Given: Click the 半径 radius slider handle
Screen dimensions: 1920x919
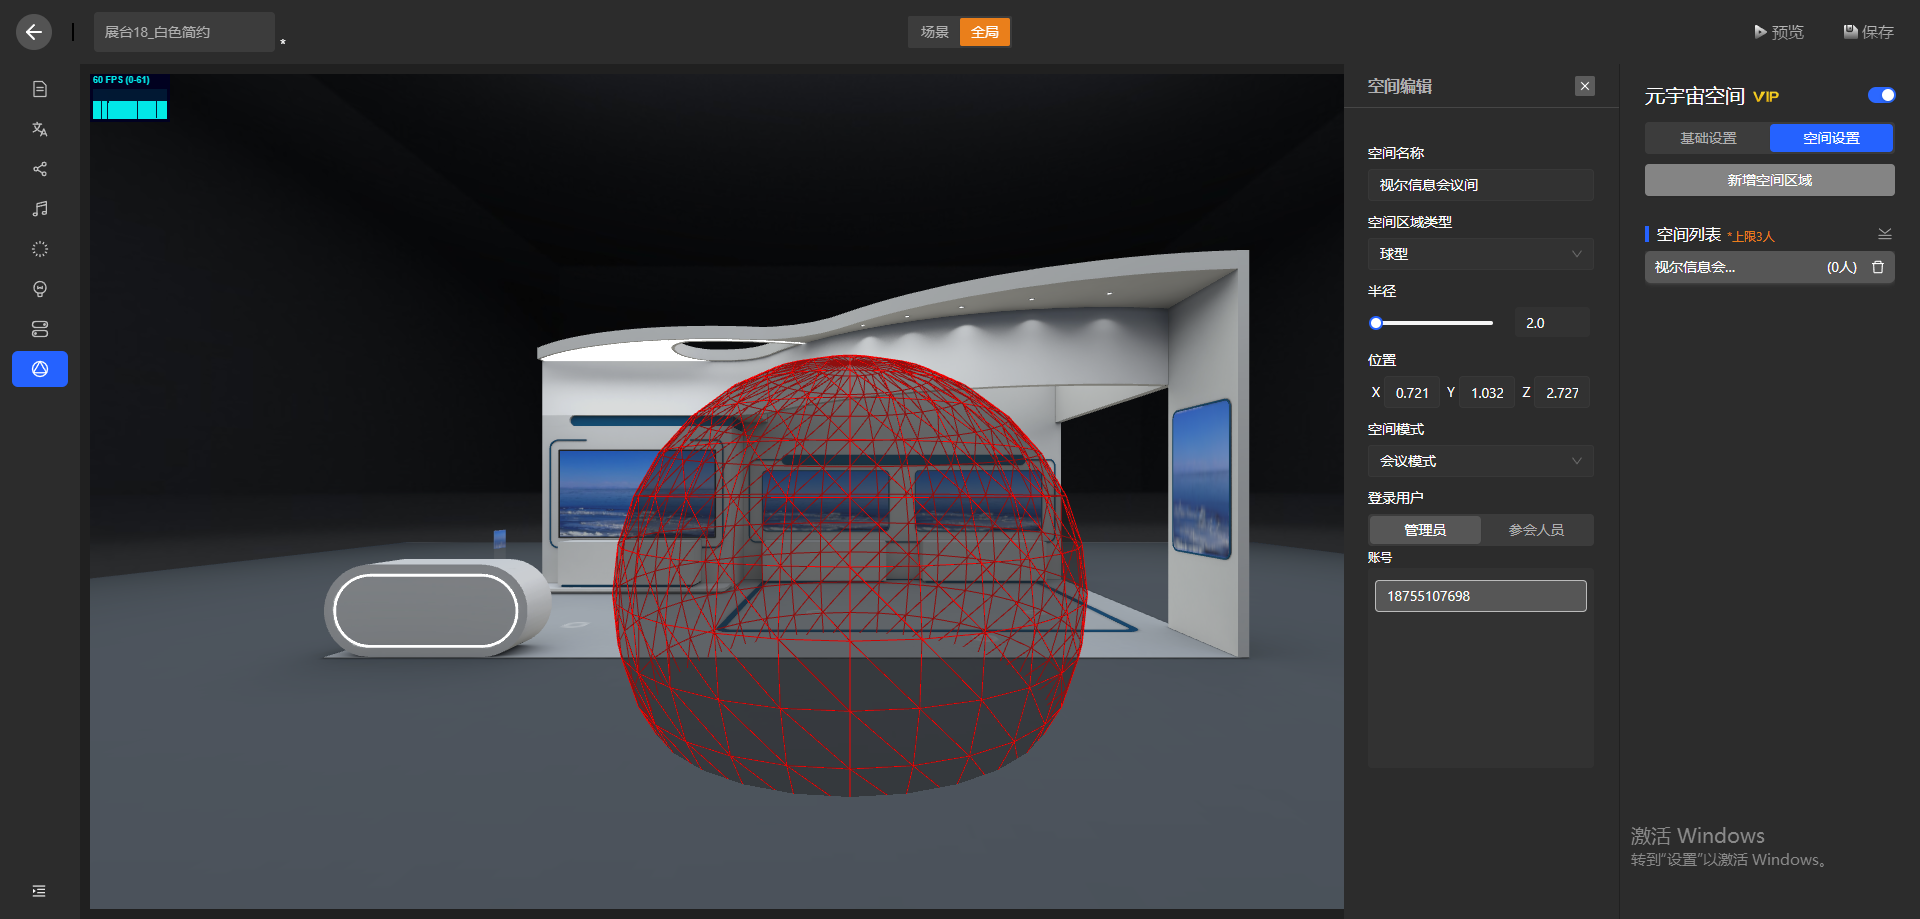Looking at the screenshot, I should tap(1376, 323).
